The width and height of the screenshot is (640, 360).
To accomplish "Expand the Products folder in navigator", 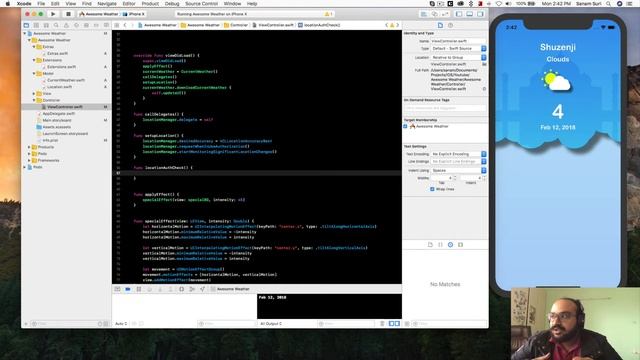I will pos(29,147).
